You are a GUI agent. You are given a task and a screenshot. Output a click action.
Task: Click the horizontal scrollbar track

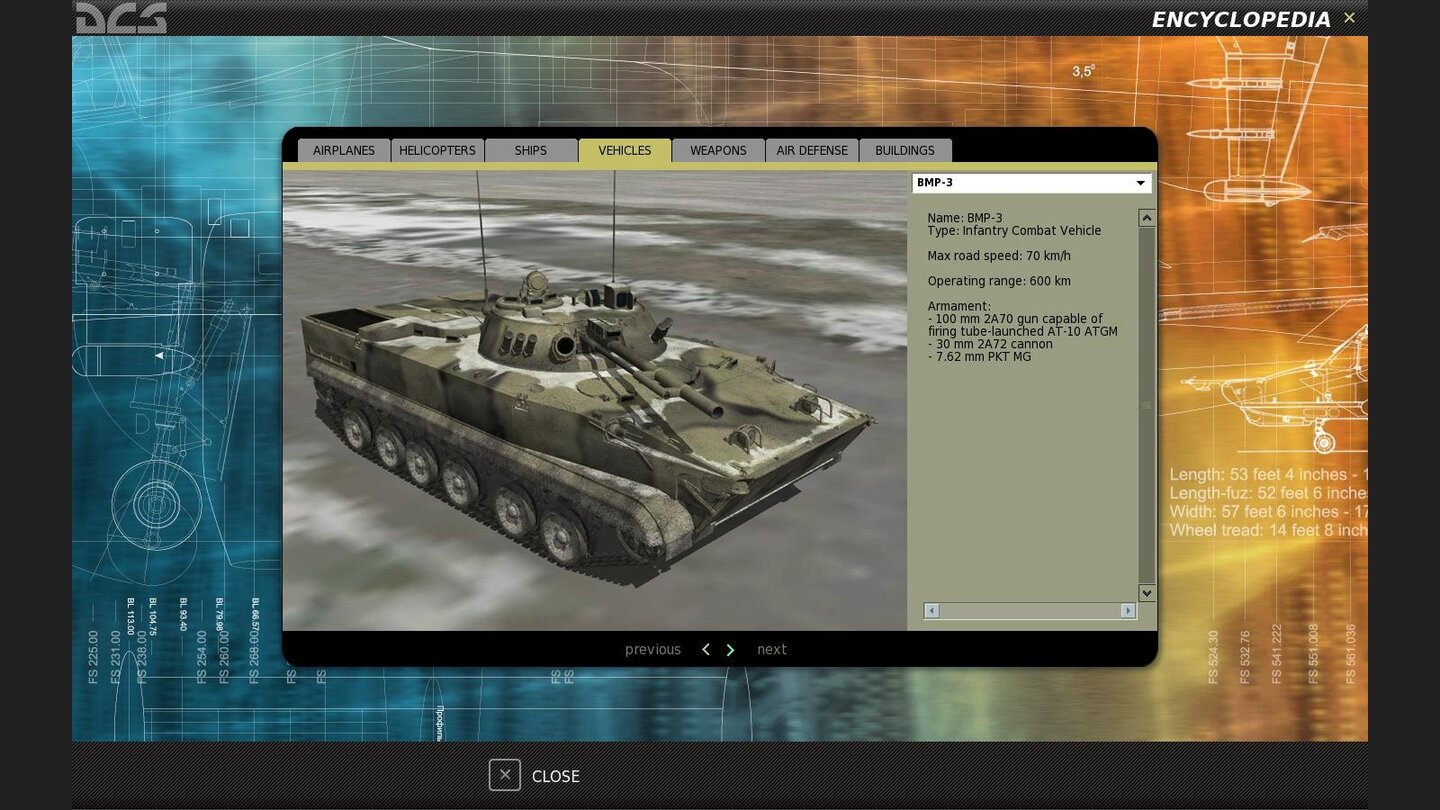coord(1030,611)
